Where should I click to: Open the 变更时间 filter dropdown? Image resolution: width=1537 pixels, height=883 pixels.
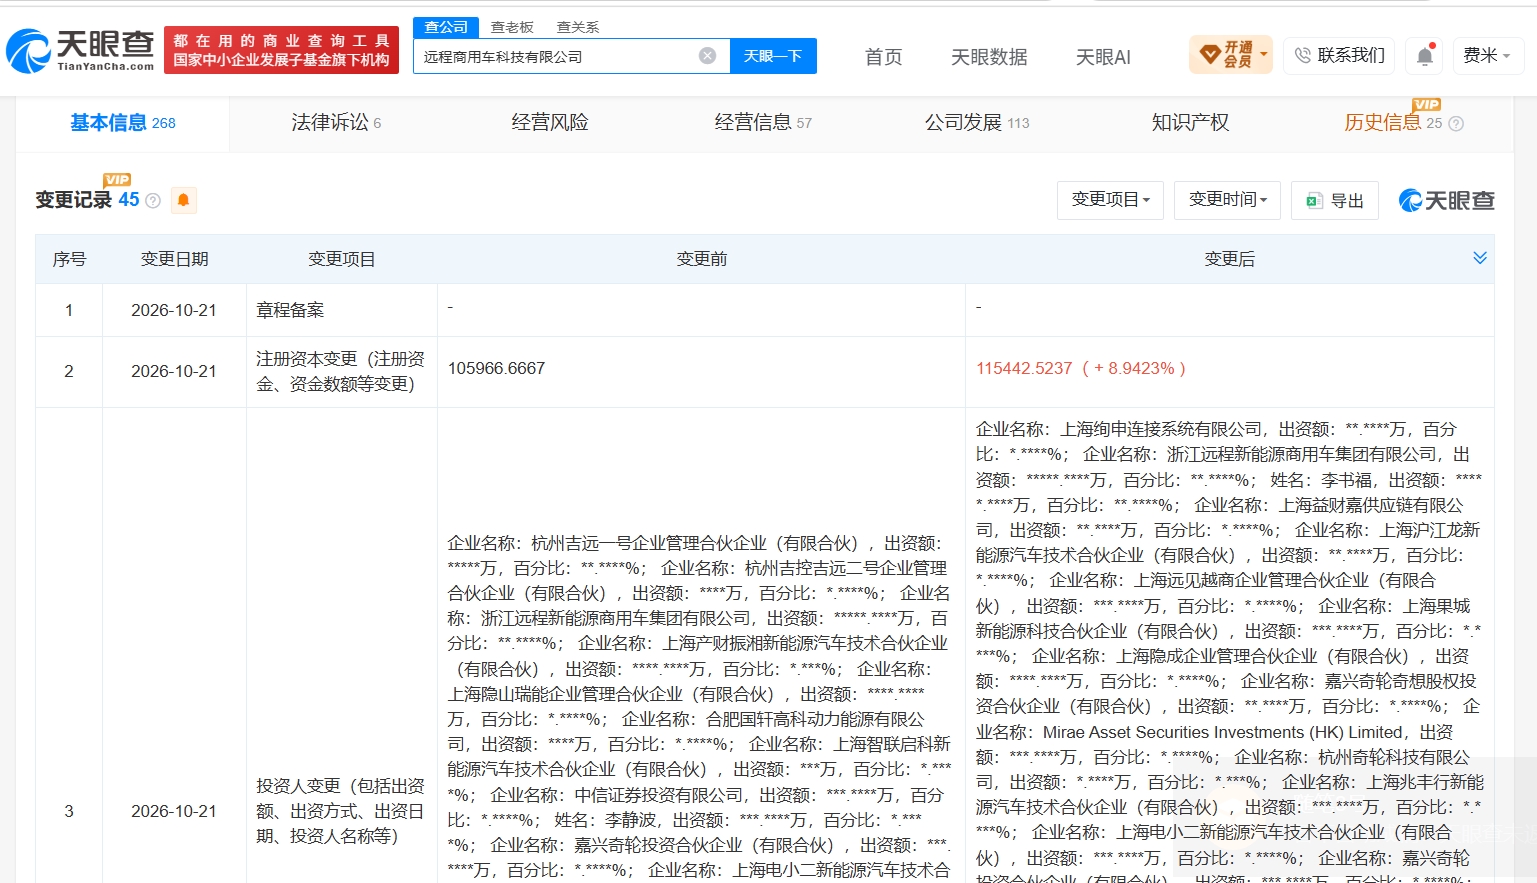click(x=1228, y=200)
